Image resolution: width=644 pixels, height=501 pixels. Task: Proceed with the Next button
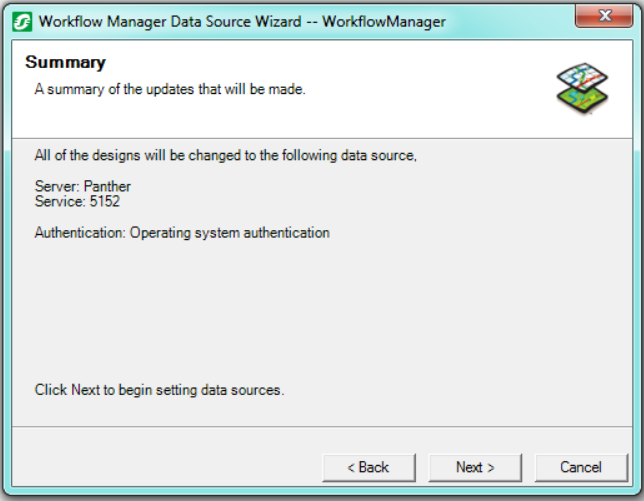[x=475, y=467]
